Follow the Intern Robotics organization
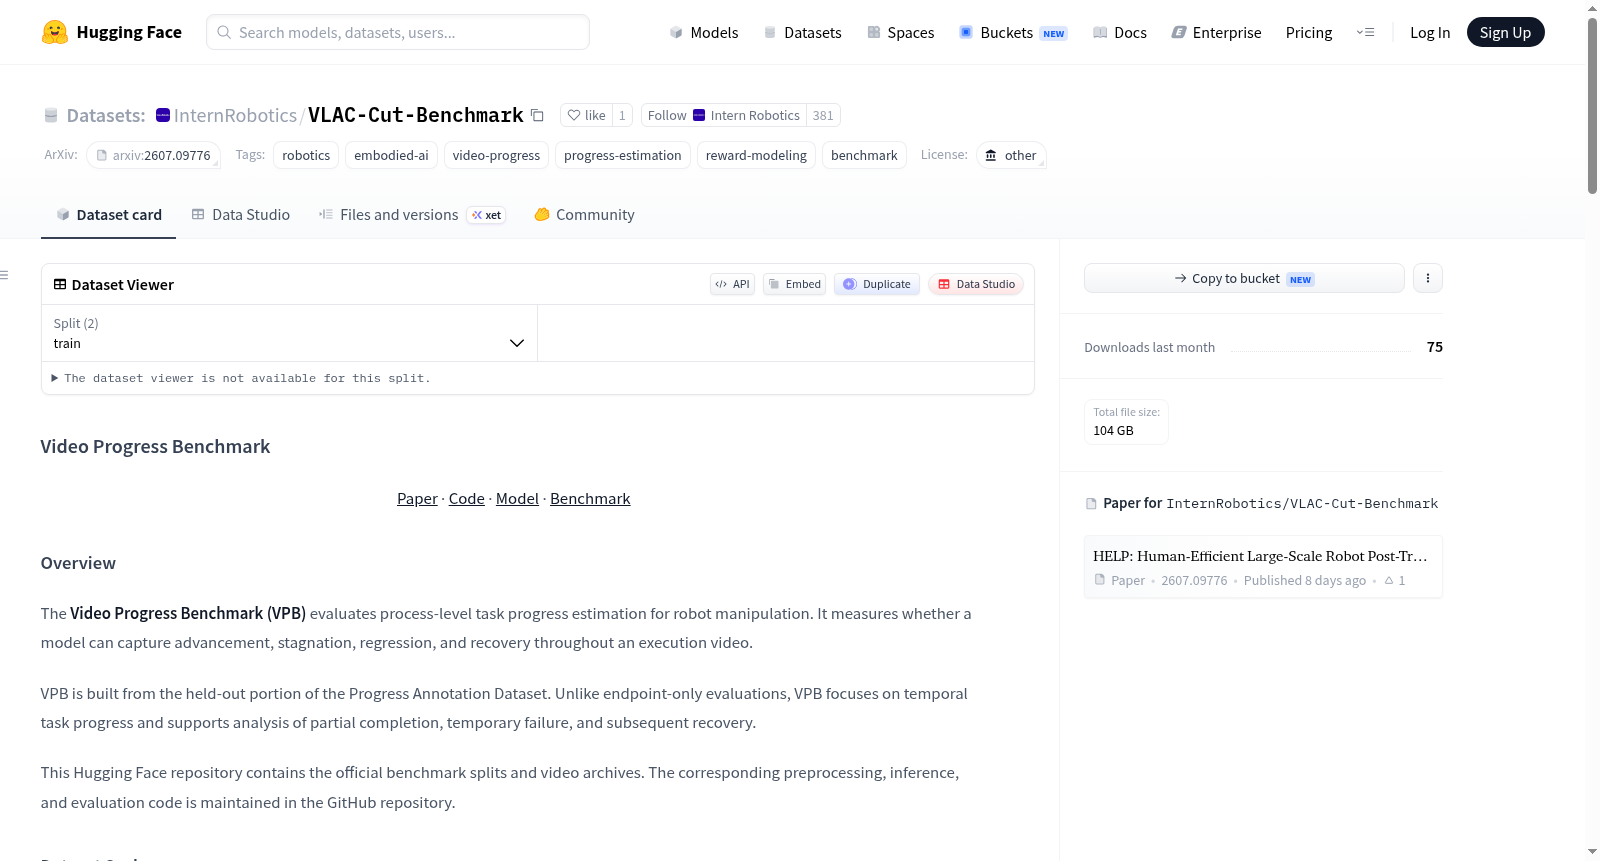 tap(723, 115)
